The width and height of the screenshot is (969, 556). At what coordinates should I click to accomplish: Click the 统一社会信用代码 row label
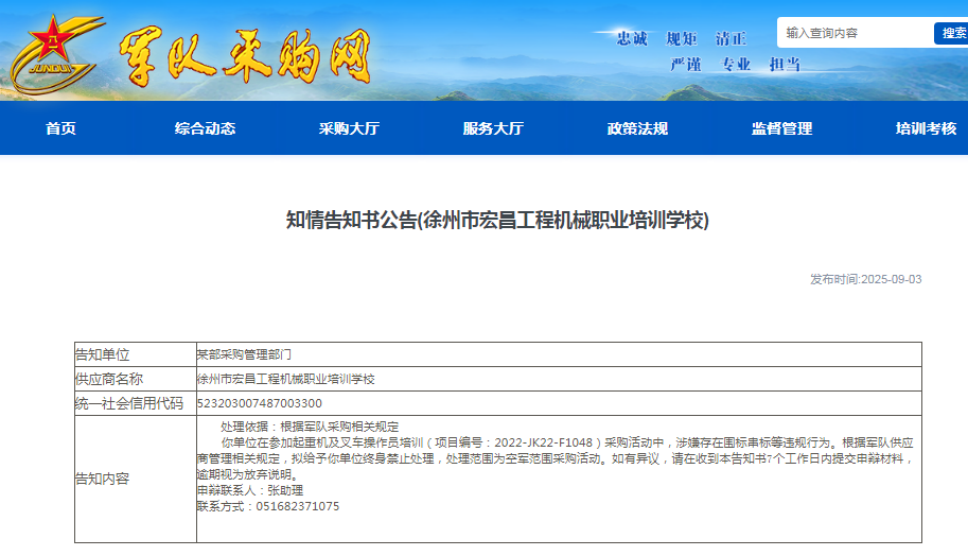tap(129, 403)
